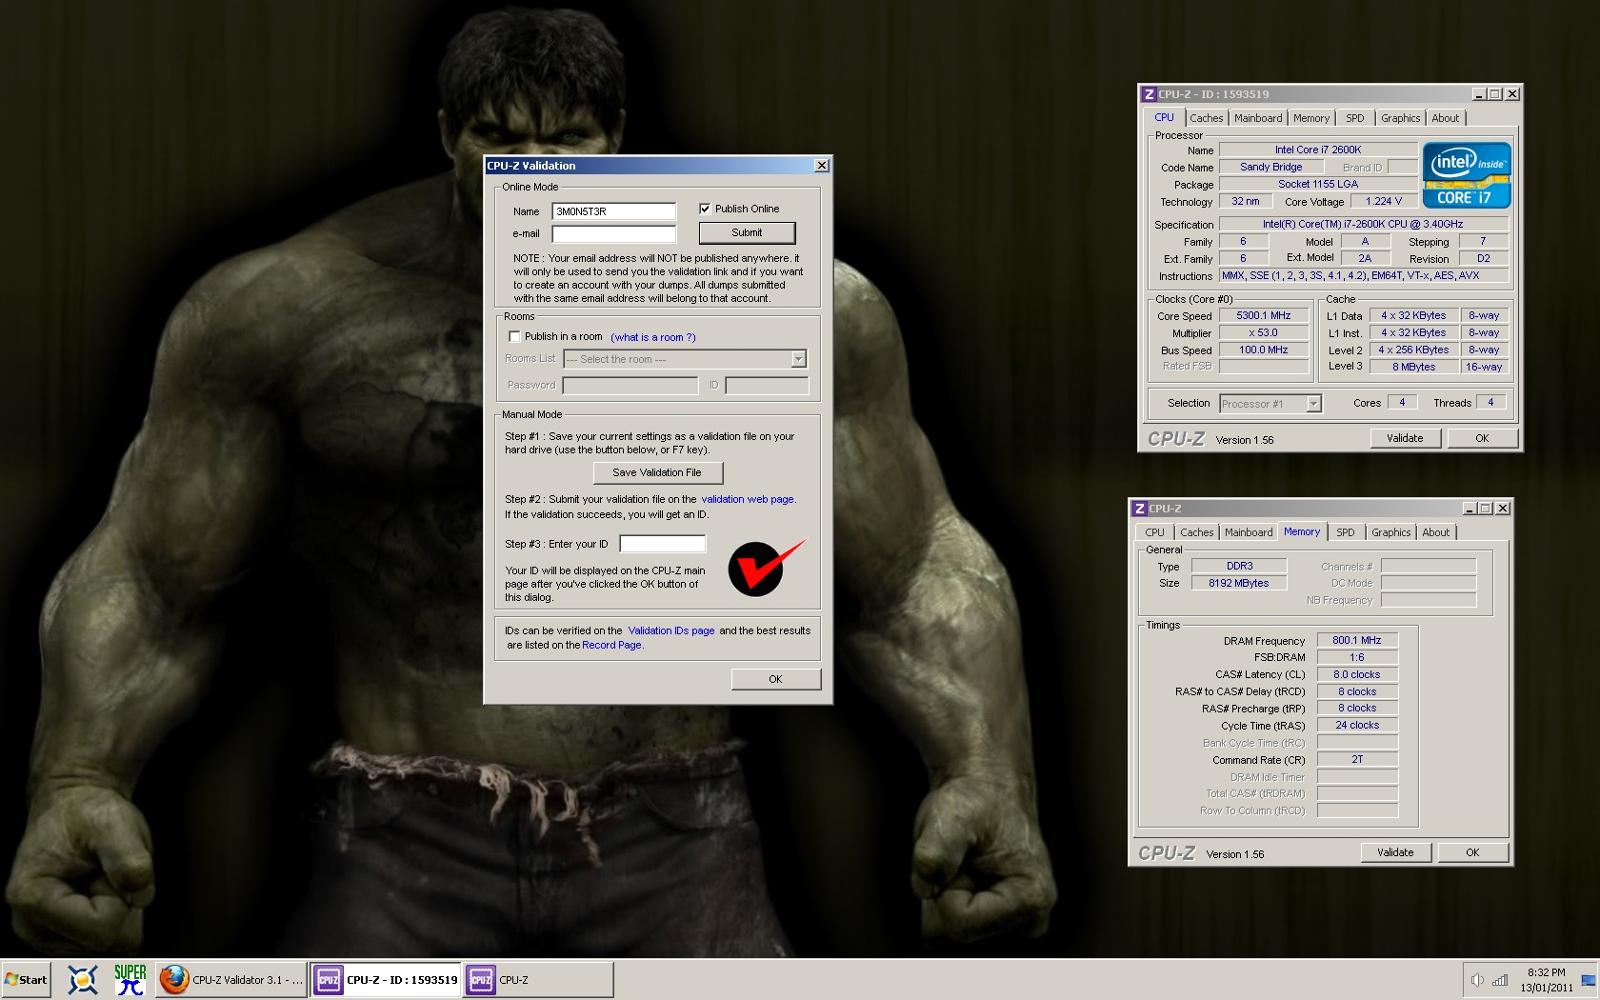The height and width of the screenshot is (1000, 1600).
Task: Click the show desktop tray icon
Action: (x=1588, y=980)
